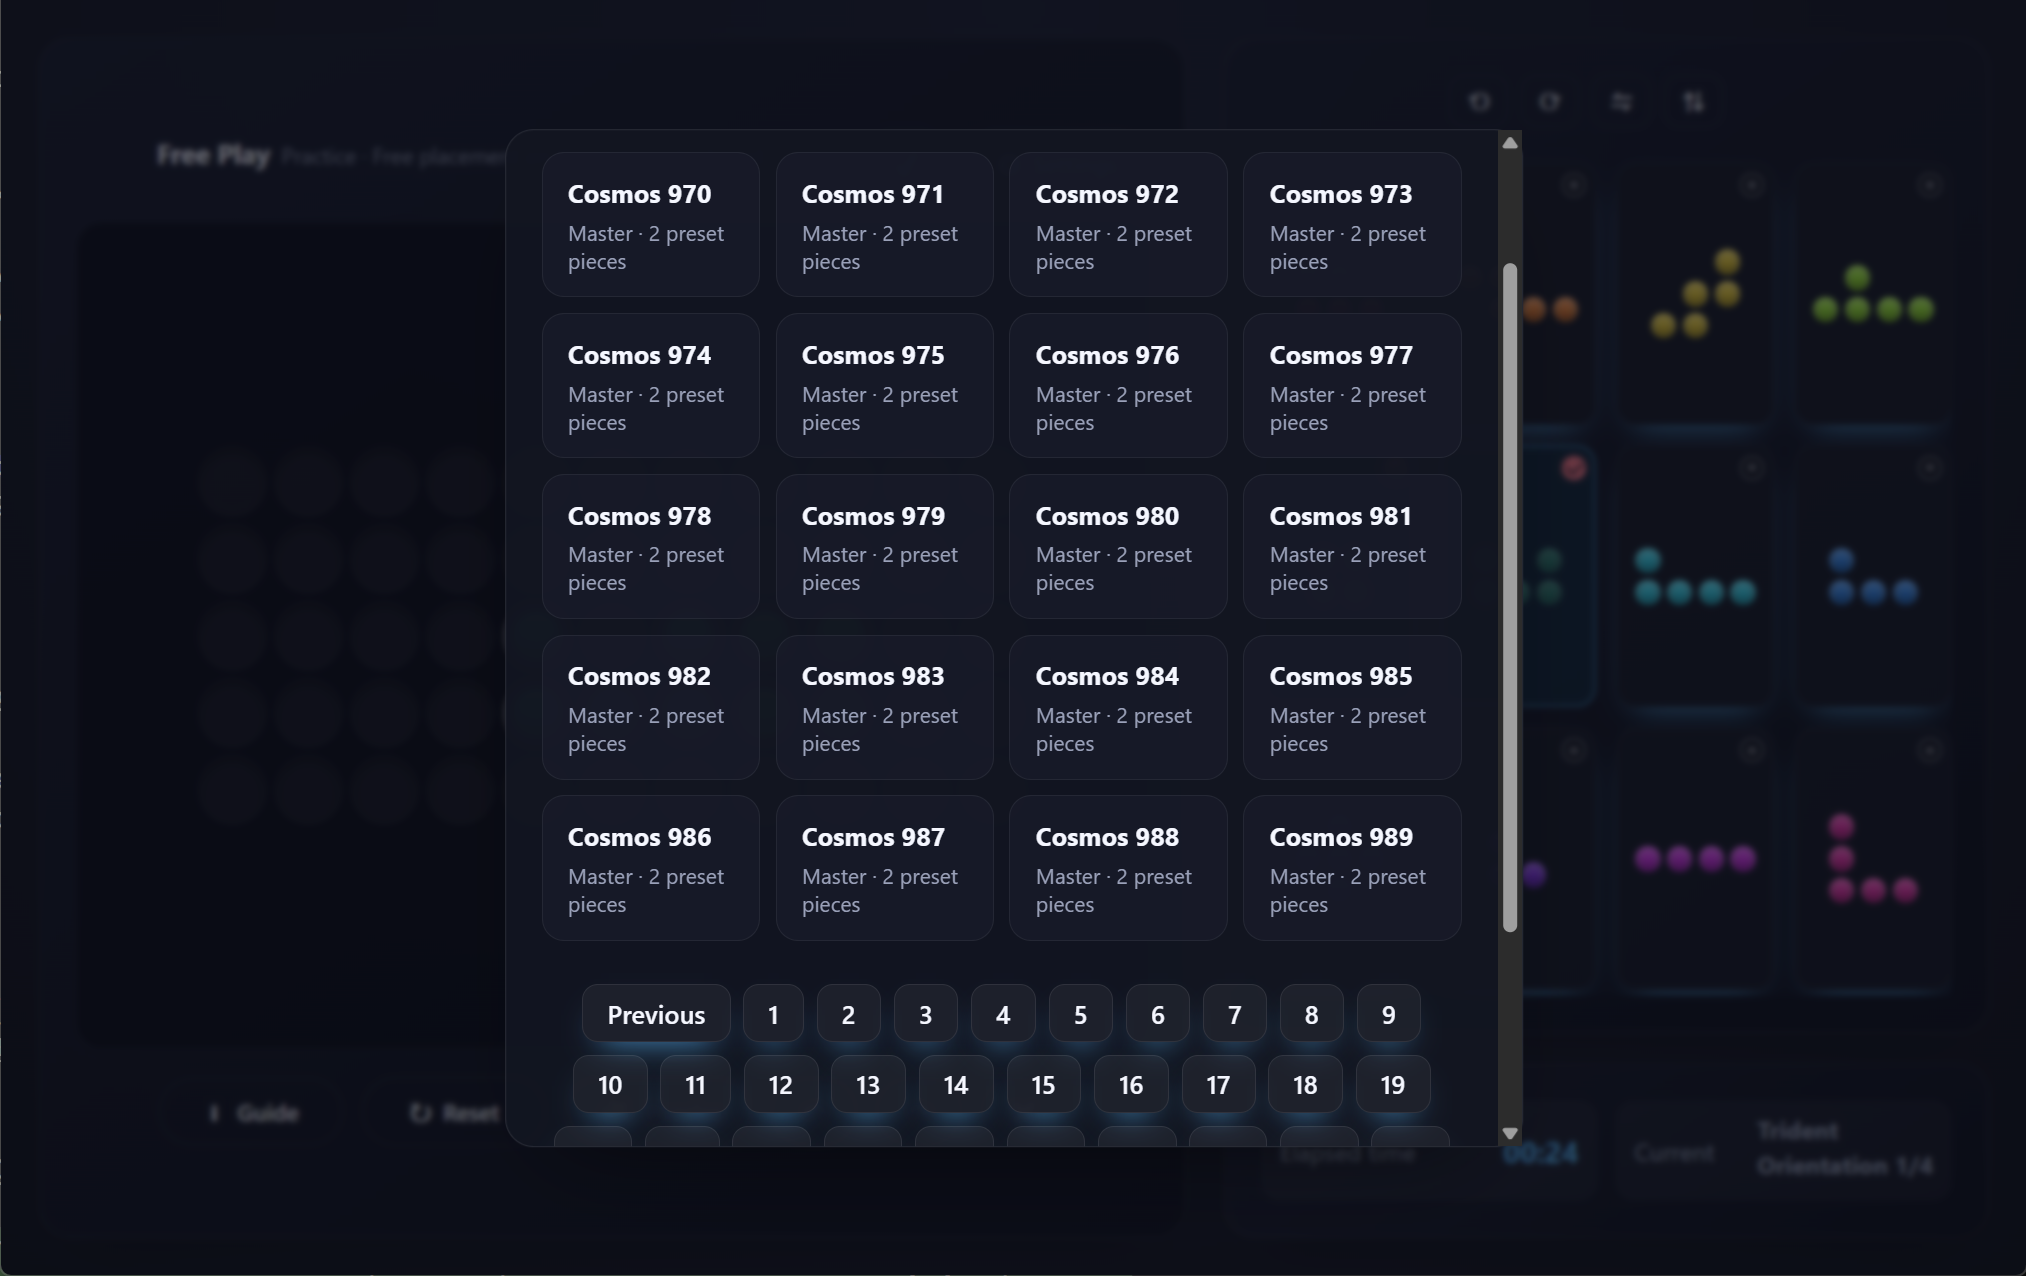Click the rotate clockwise icon

point(1550,102)
